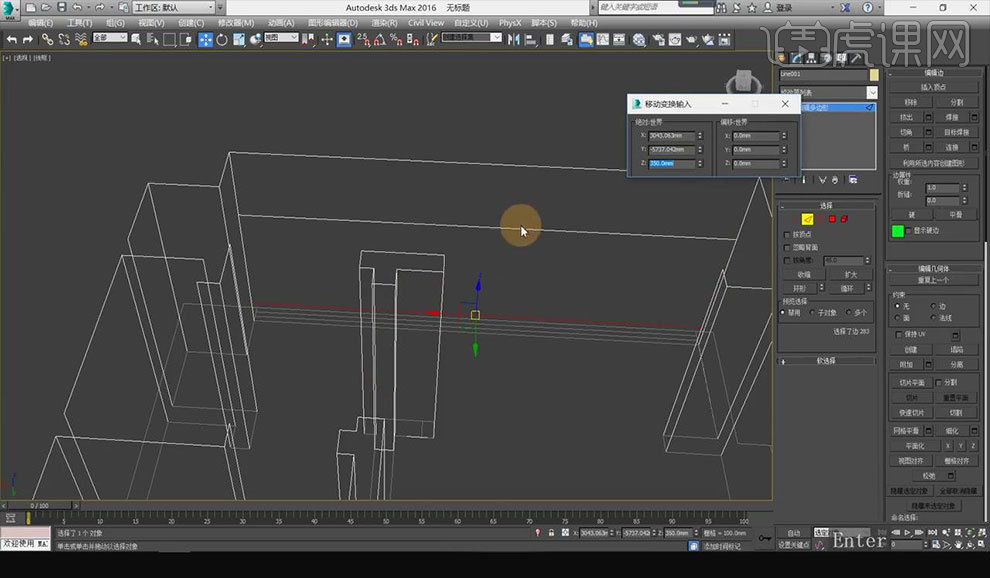Activate the yellow Edge sub-object icon
Screen dimensions: 990x578
[808, 219]
